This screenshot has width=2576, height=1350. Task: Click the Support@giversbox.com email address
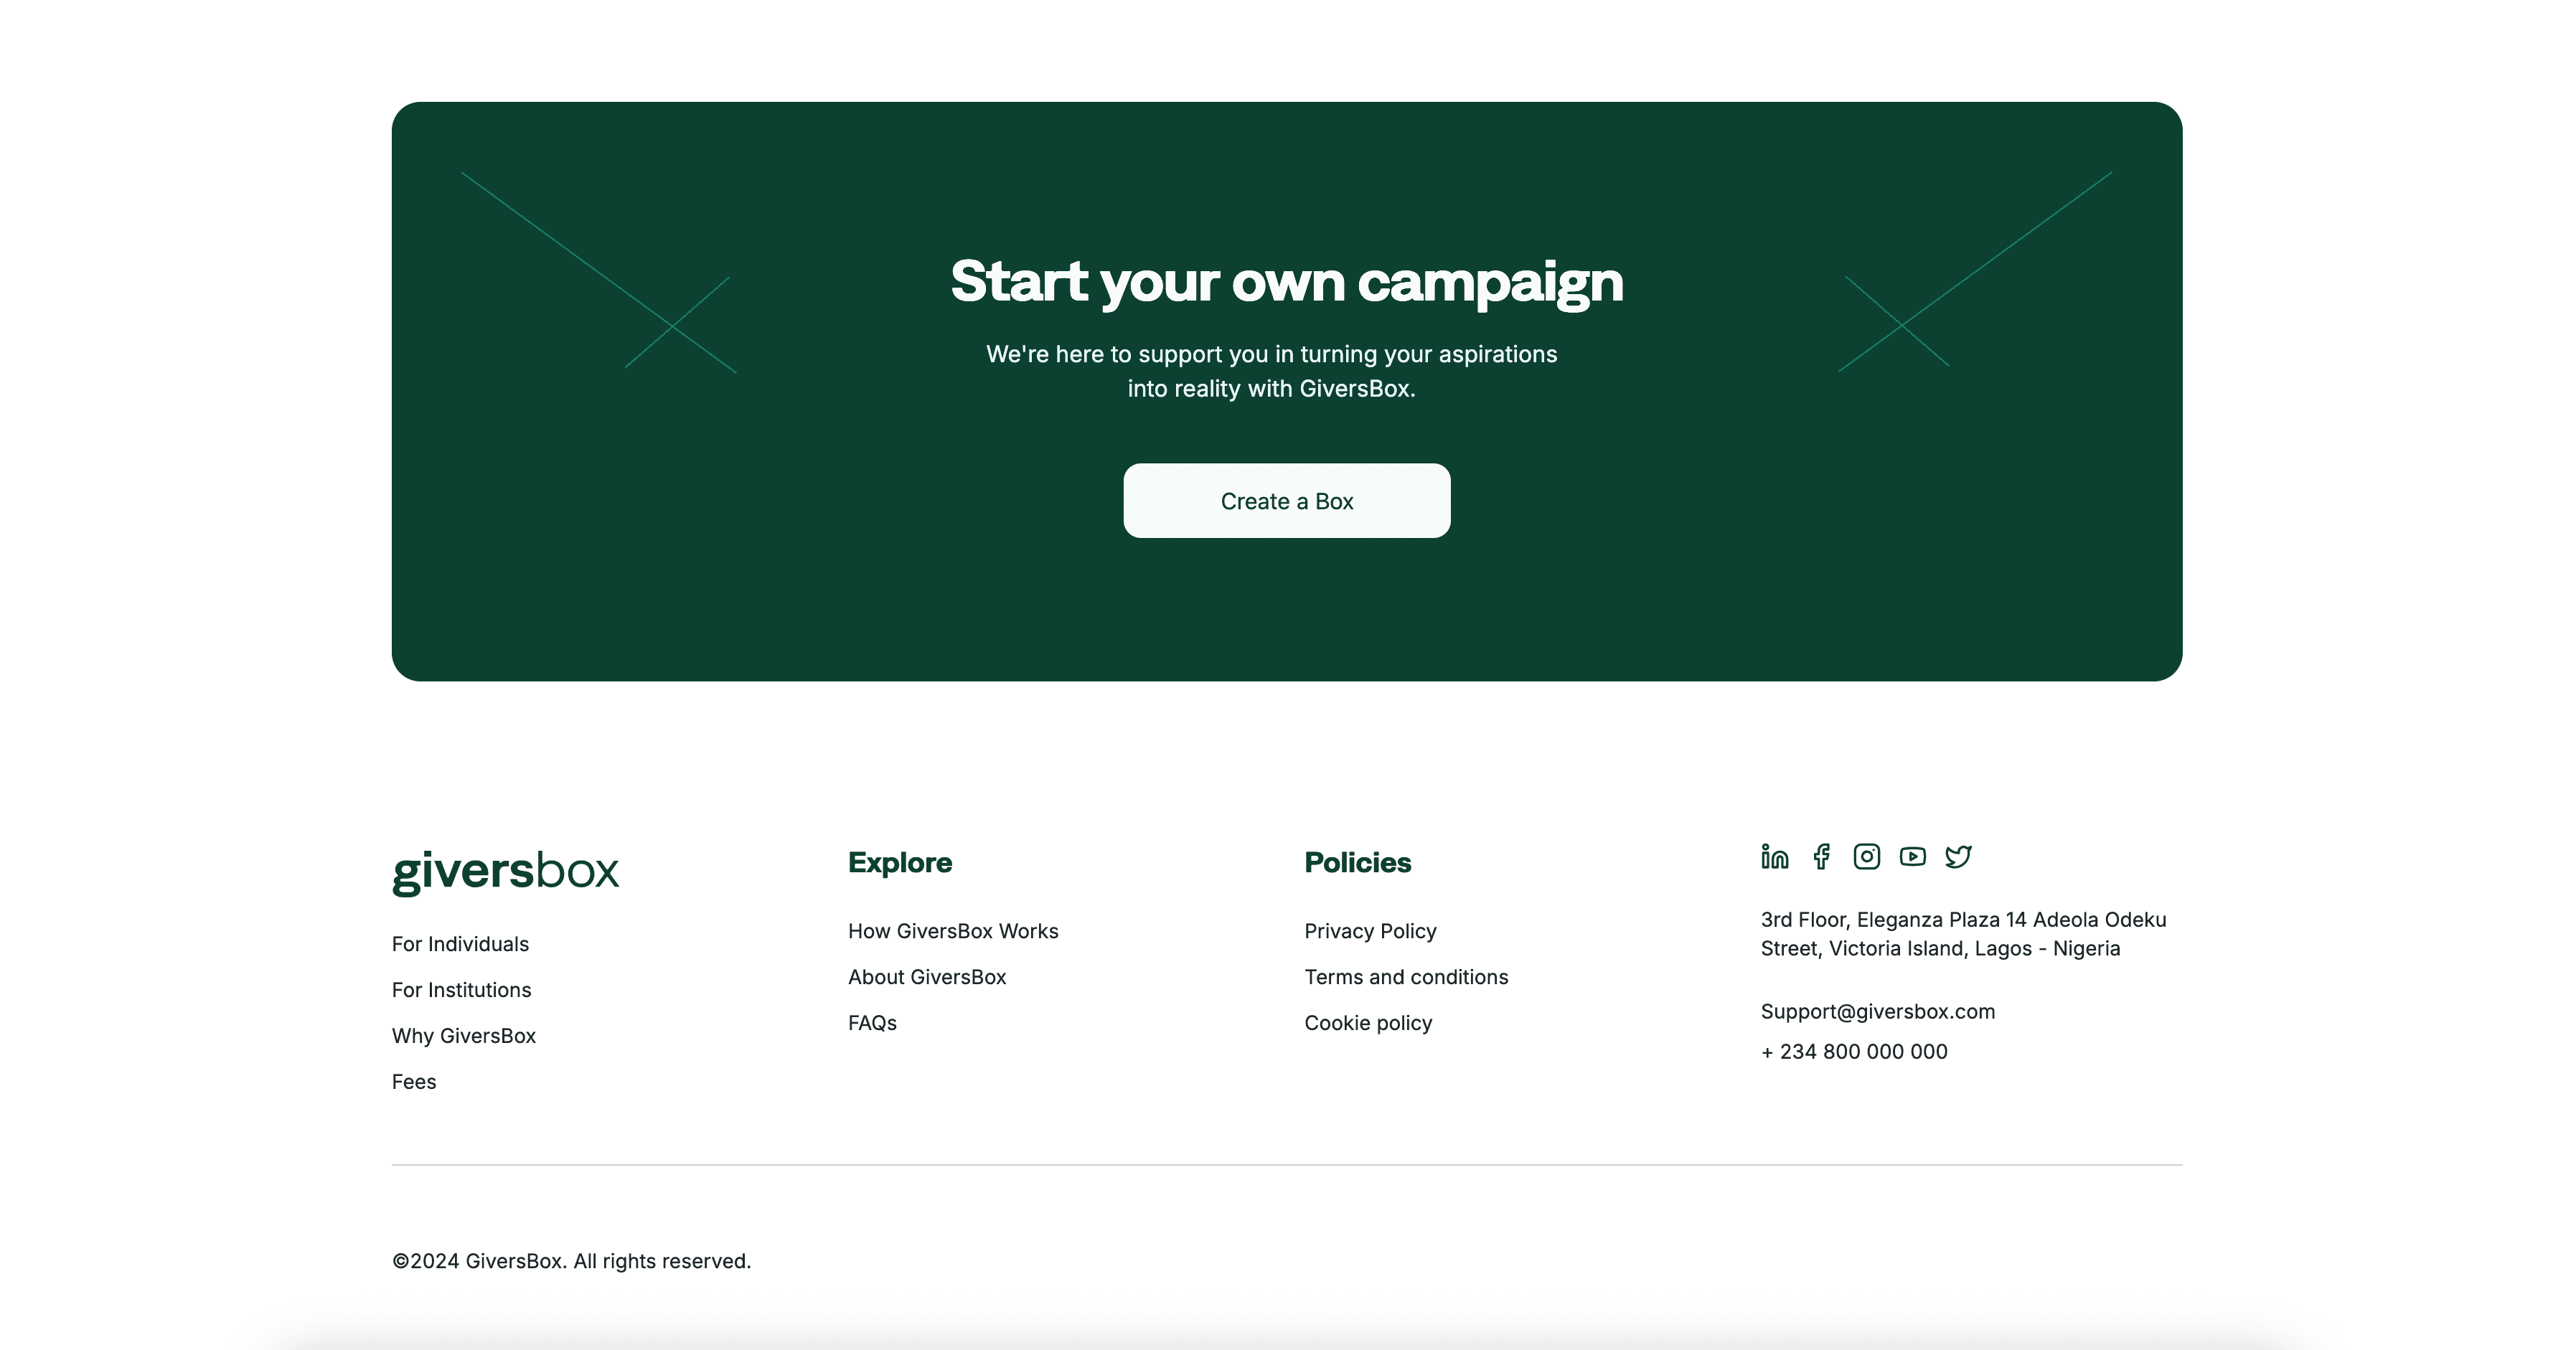1877,1011
